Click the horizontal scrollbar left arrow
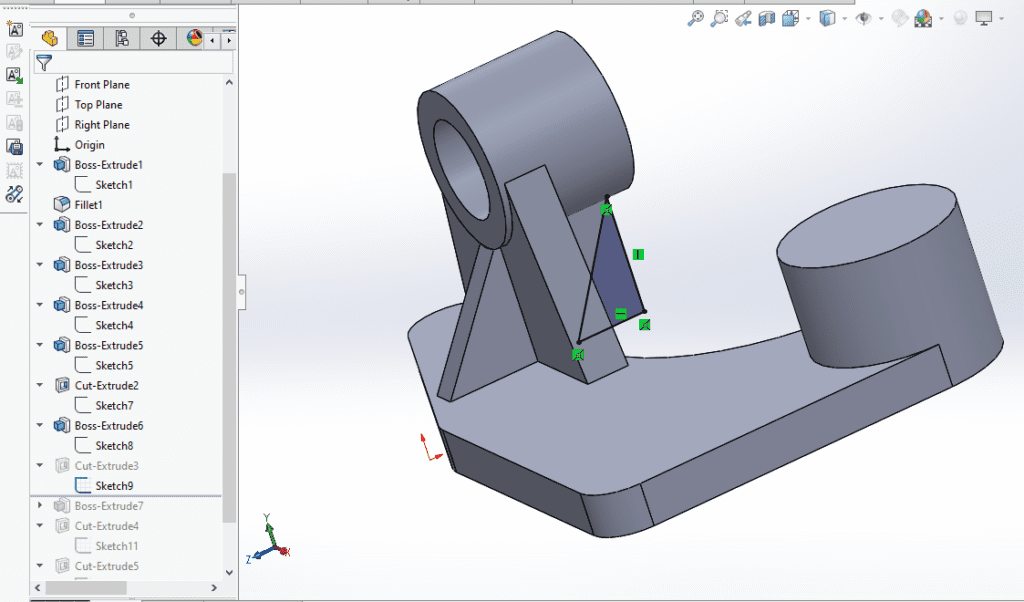Screen dimensions: 1024x602 coord(37,588)
